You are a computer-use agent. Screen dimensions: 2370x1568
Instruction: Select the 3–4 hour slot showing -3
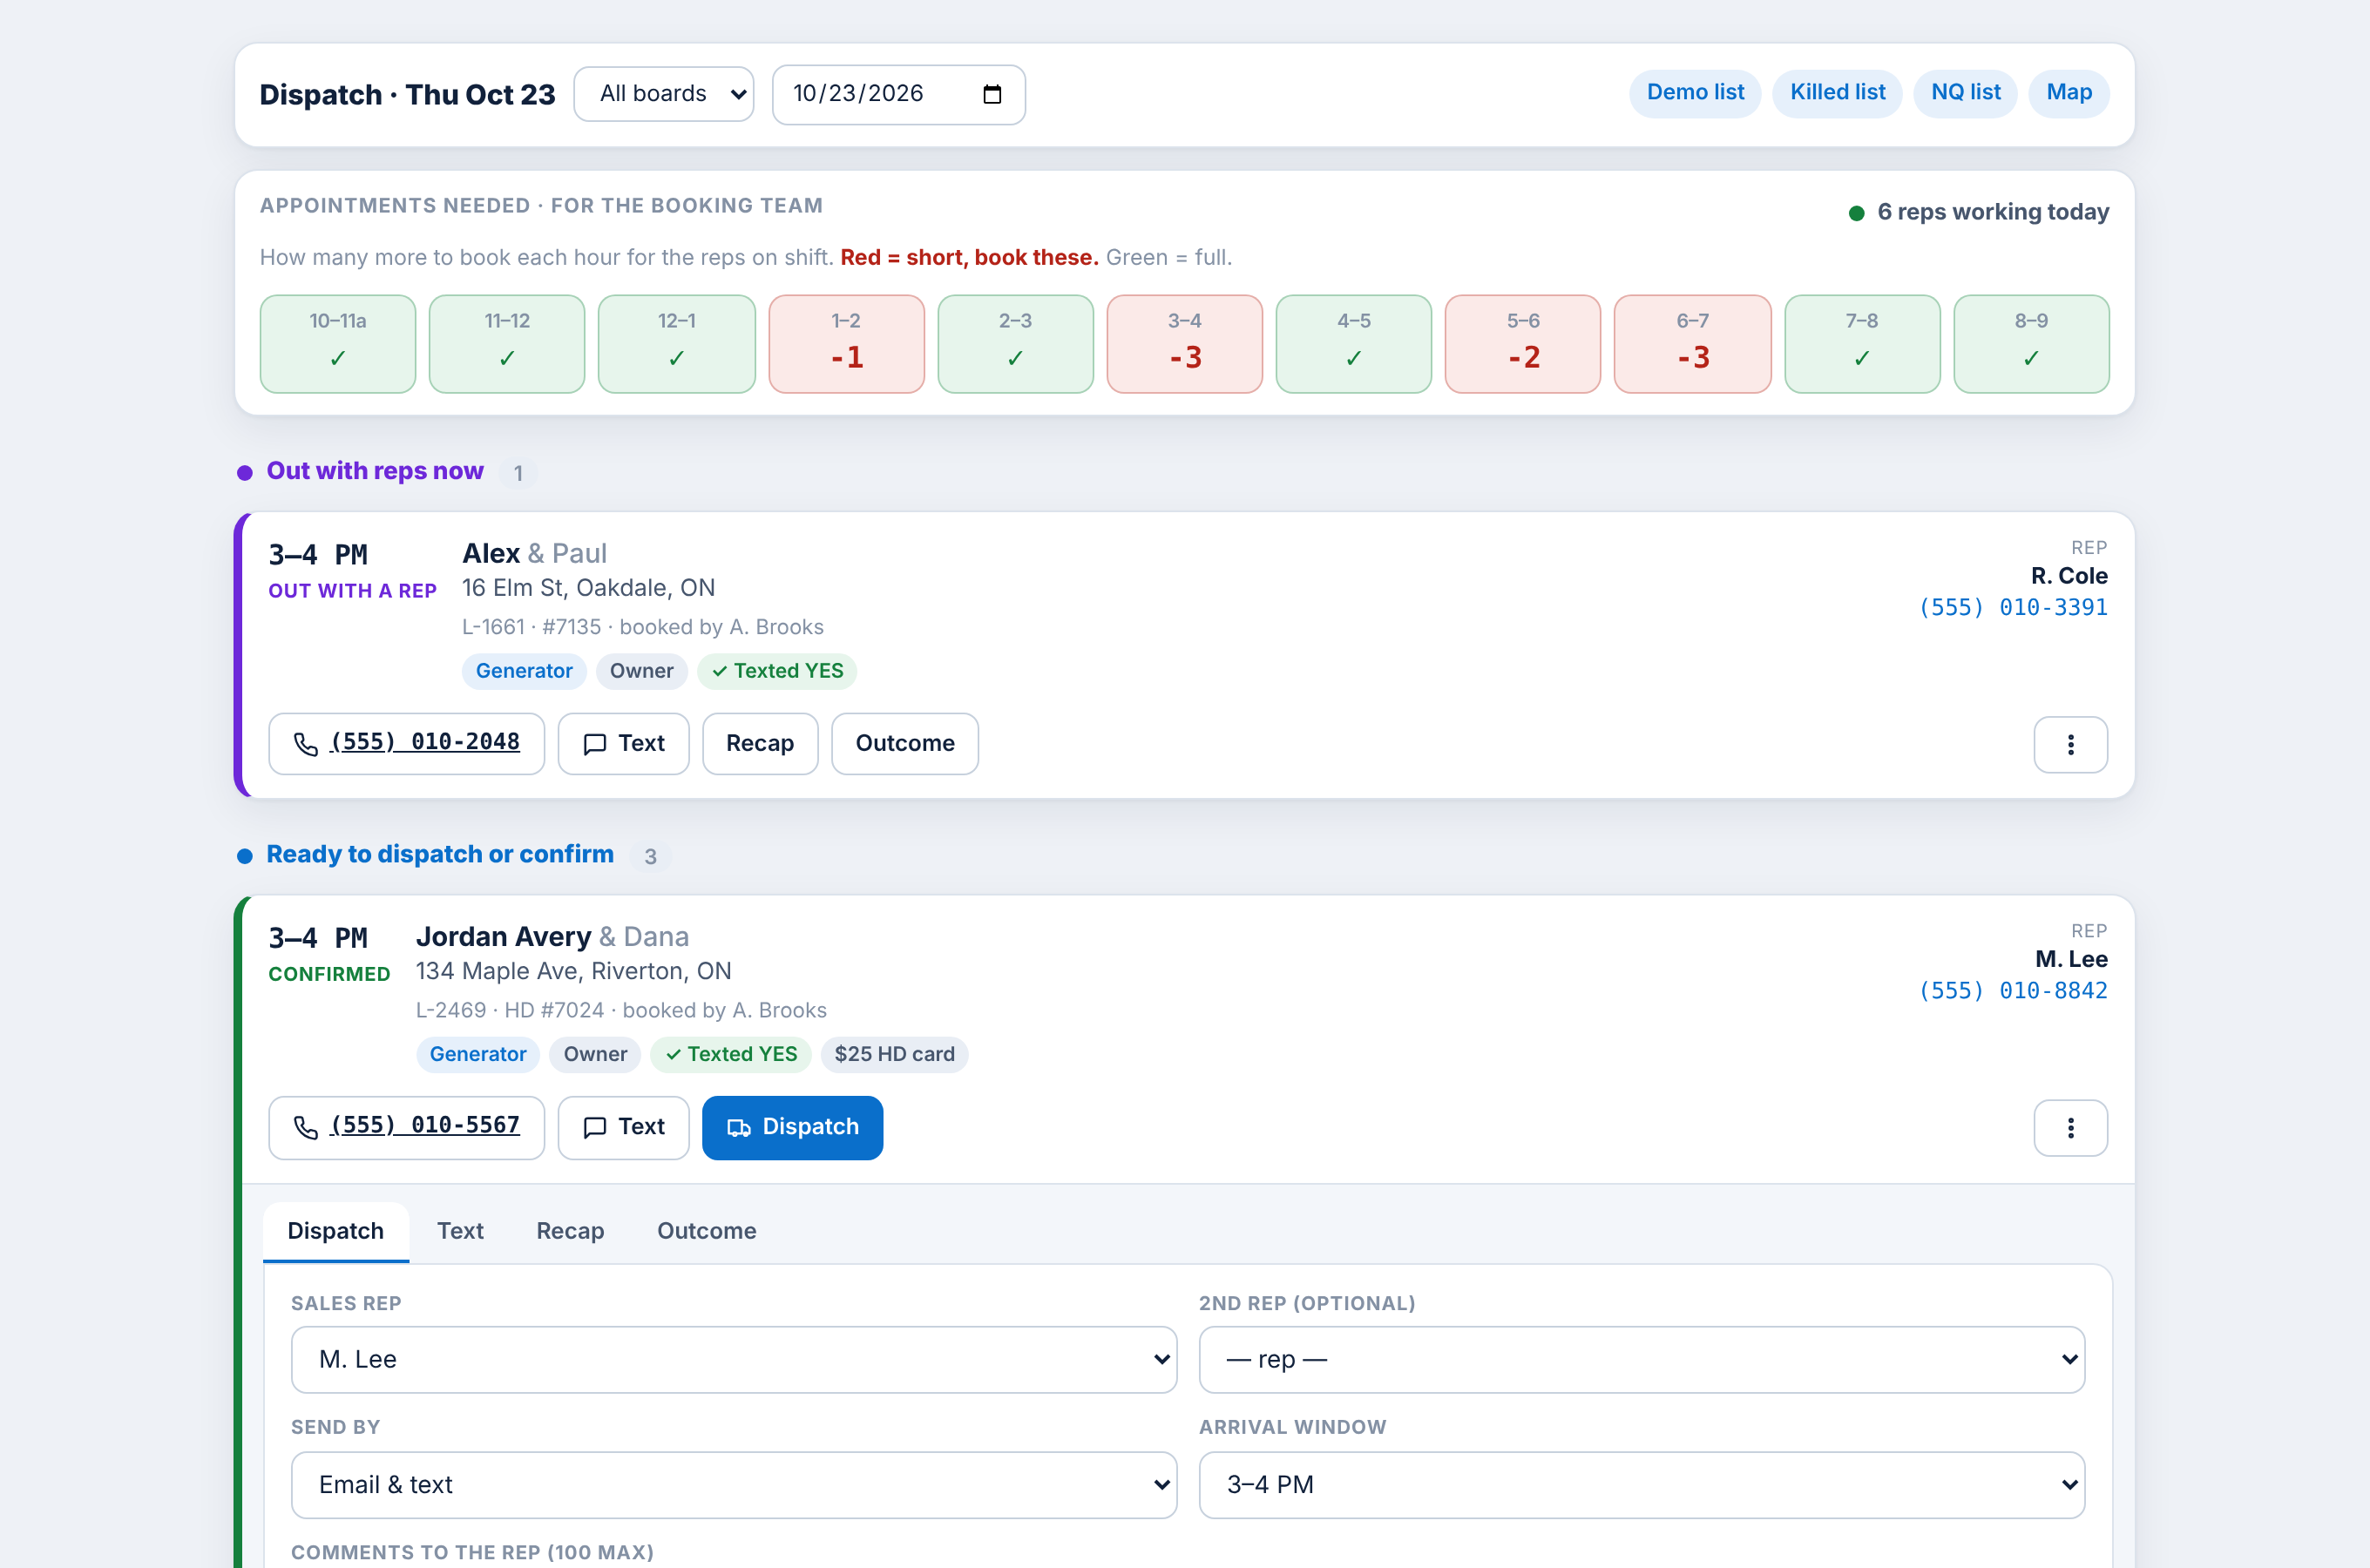(1184, 344)
